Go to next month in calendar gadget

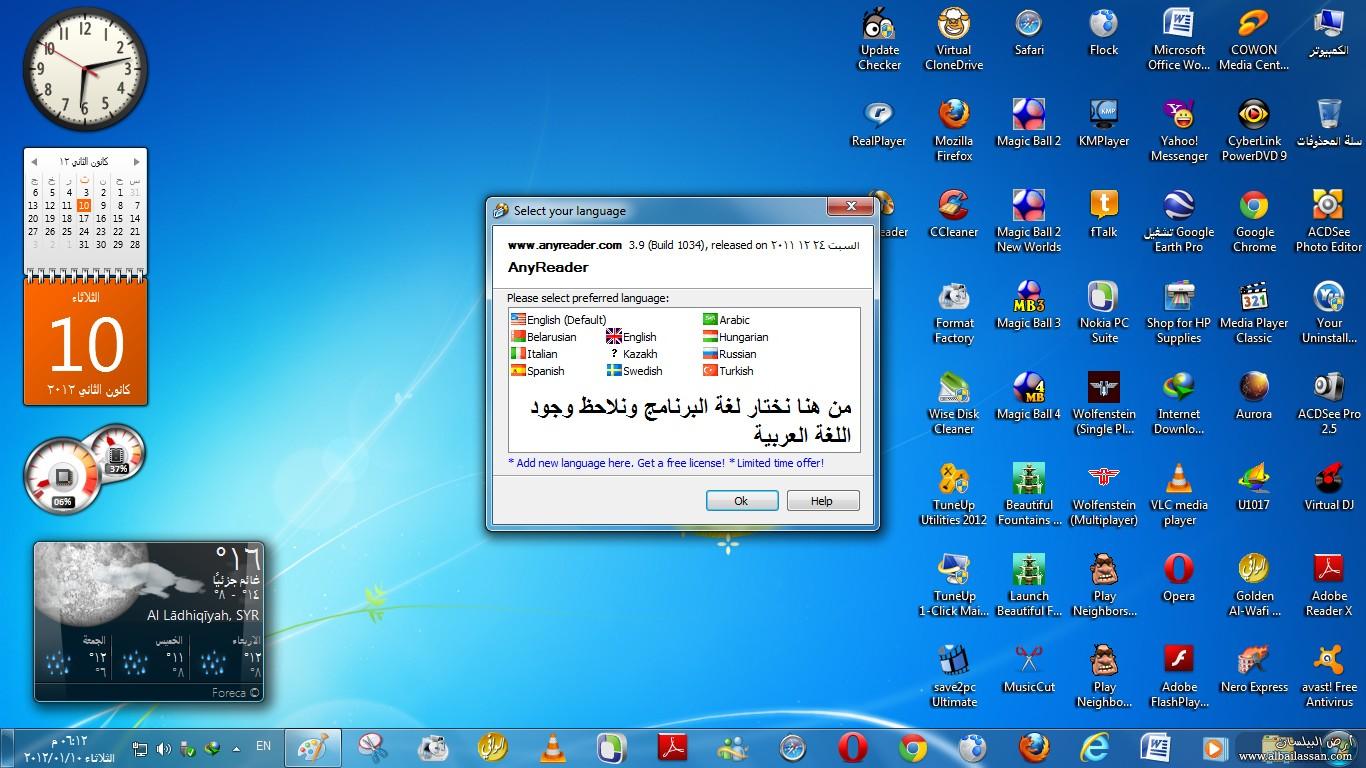[136, 161]
